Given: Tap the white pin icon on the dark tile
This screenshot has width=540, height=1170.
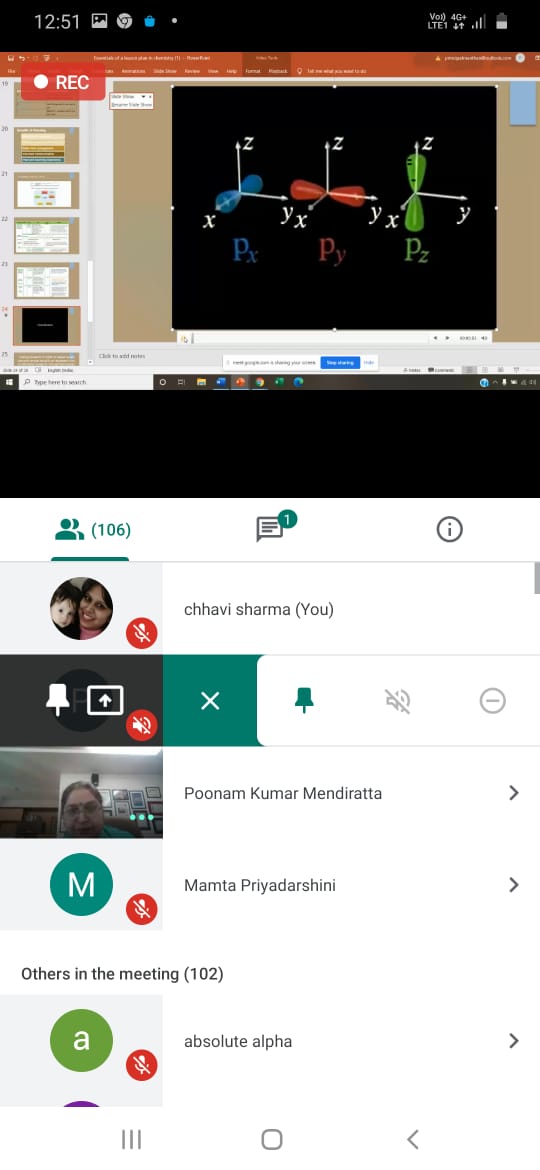Looking at the screenshot, I should [57, 700].
